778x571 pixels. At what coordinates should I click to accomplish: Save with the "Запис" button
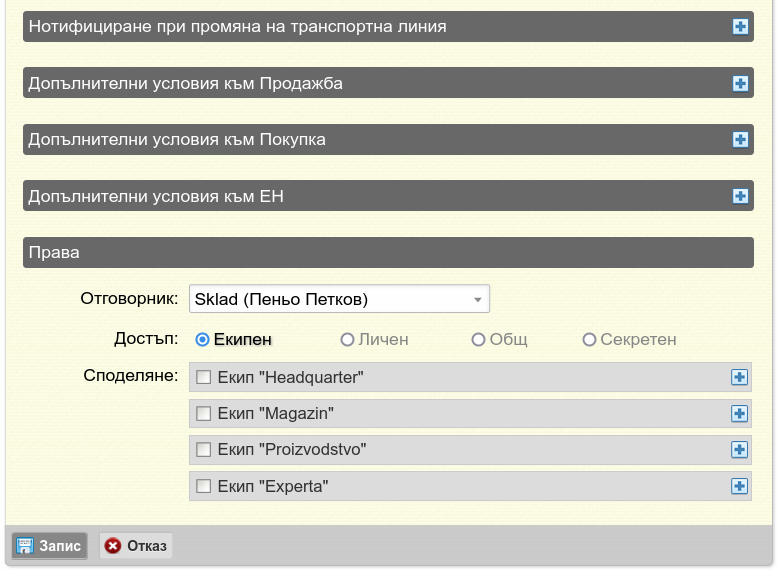pos(50,546)
